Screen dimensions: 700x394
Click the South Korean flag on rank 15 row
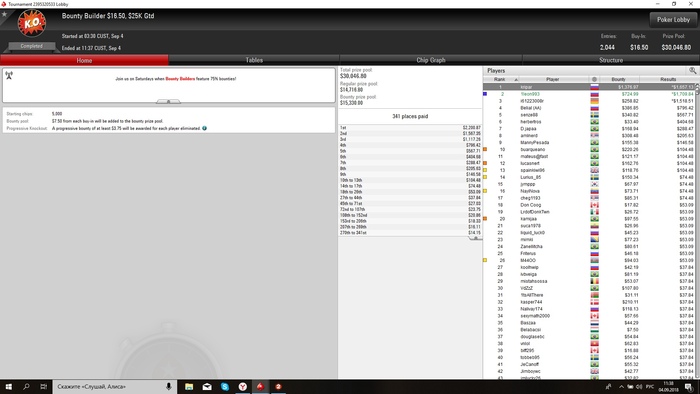click(594, 184)
